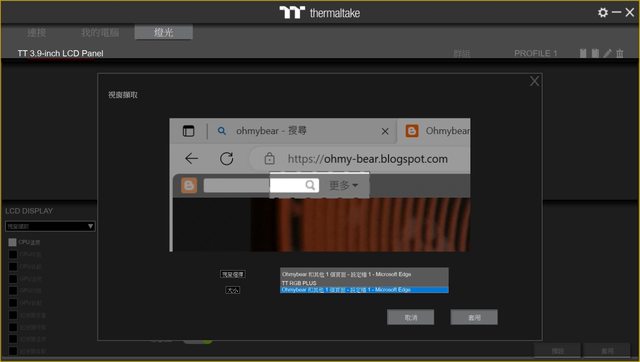Click the 群組 label next to PROFILE 1
640x362 pixels.
click(x=462, y=53)
